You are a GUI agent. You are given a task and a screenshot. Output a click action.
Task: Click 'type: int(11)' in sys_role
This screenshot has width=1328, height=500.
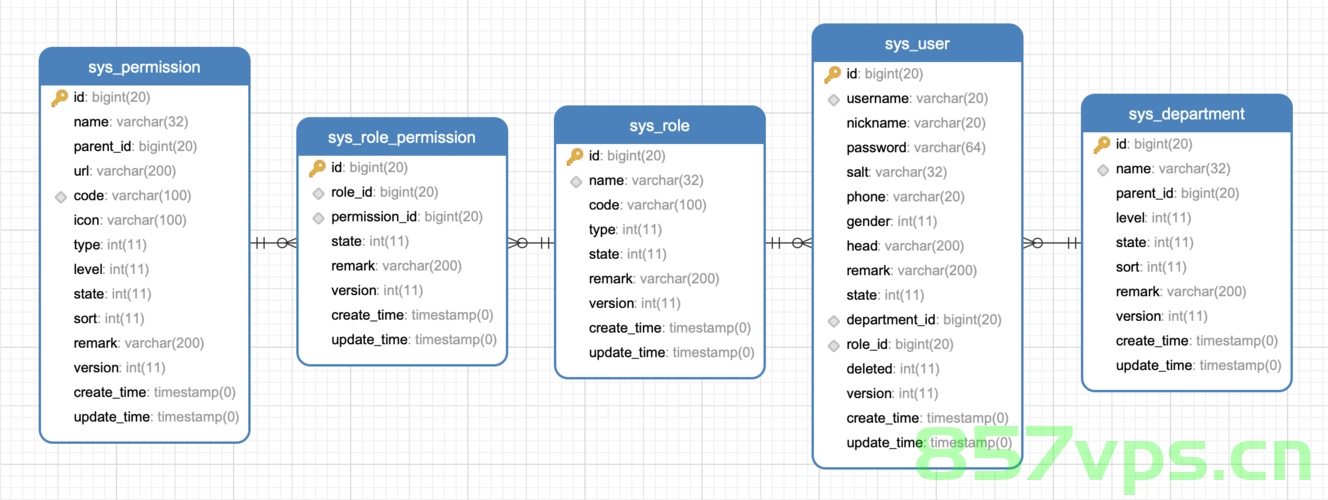click(625, 230)
